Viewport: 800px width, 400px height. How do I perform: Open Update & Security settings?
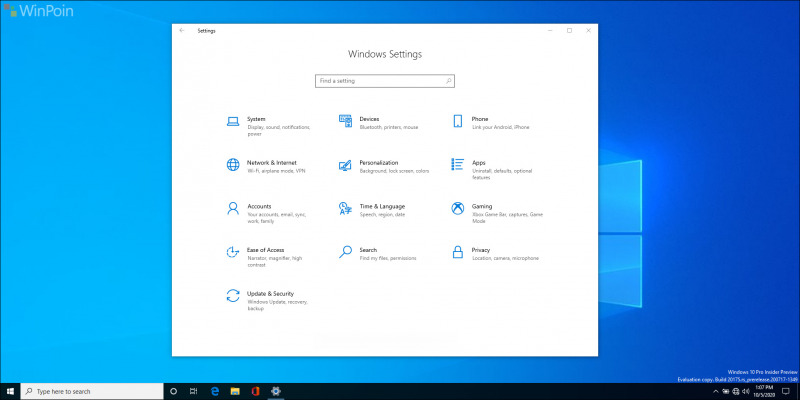(269, 301)
